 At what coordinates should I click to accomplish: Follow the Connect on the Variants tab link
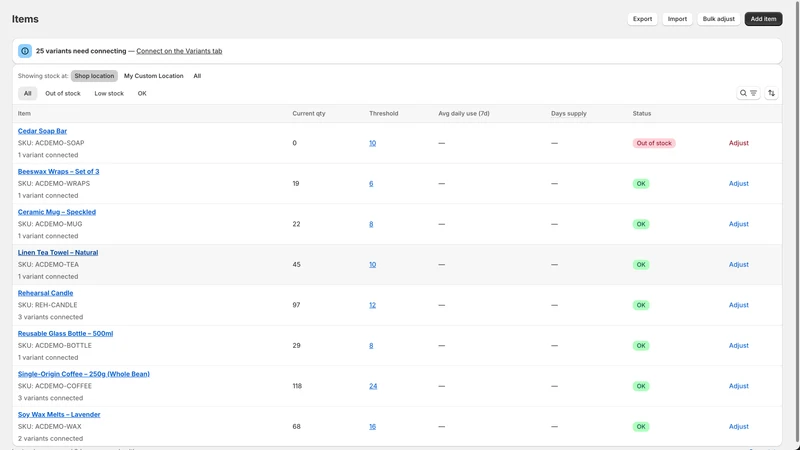pyautogui.click(x=179, y=51)
